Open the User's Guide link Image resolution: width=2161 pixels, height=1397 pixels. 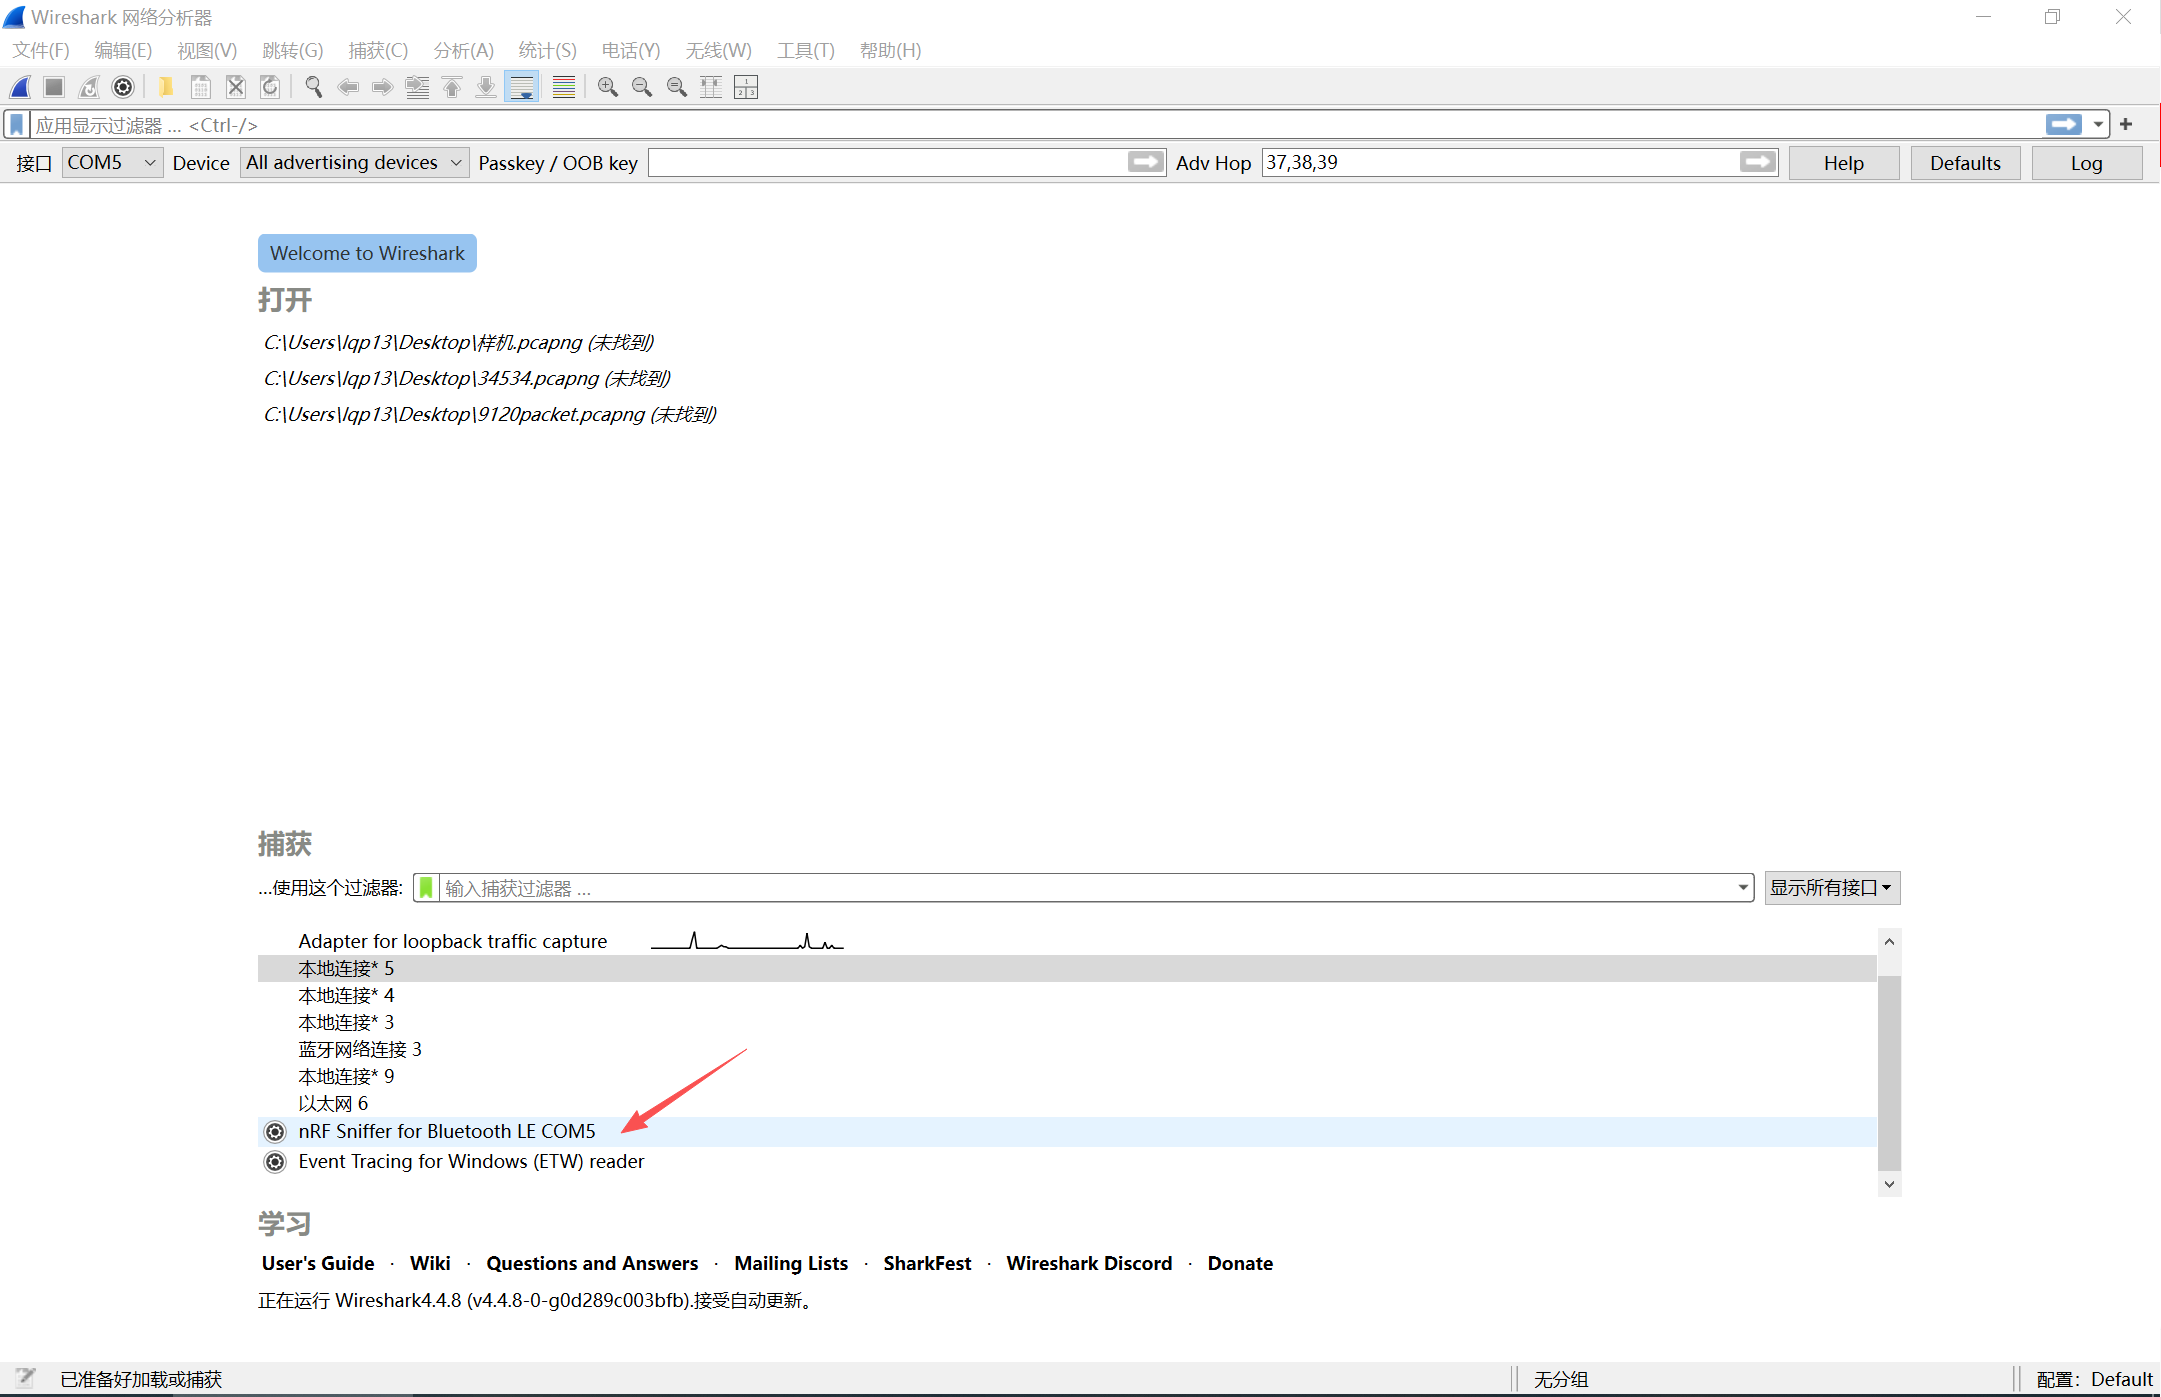(x=318, y=1263)
